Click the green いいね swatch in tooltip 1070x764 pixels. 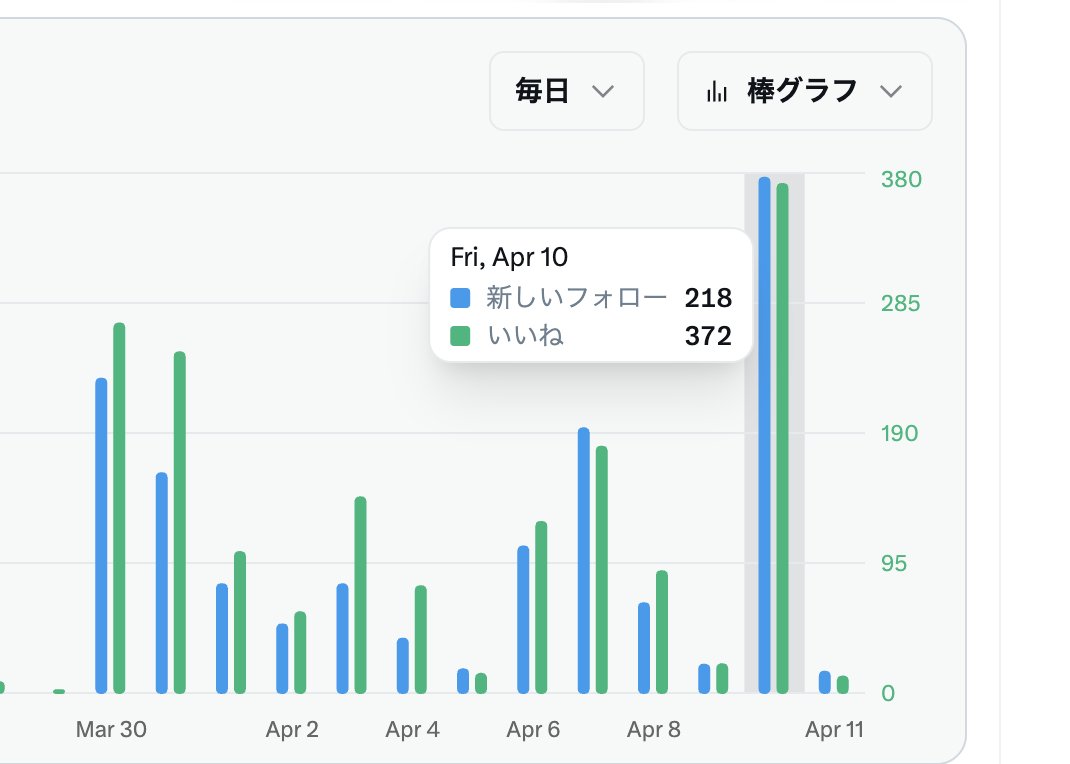[461, 336]
